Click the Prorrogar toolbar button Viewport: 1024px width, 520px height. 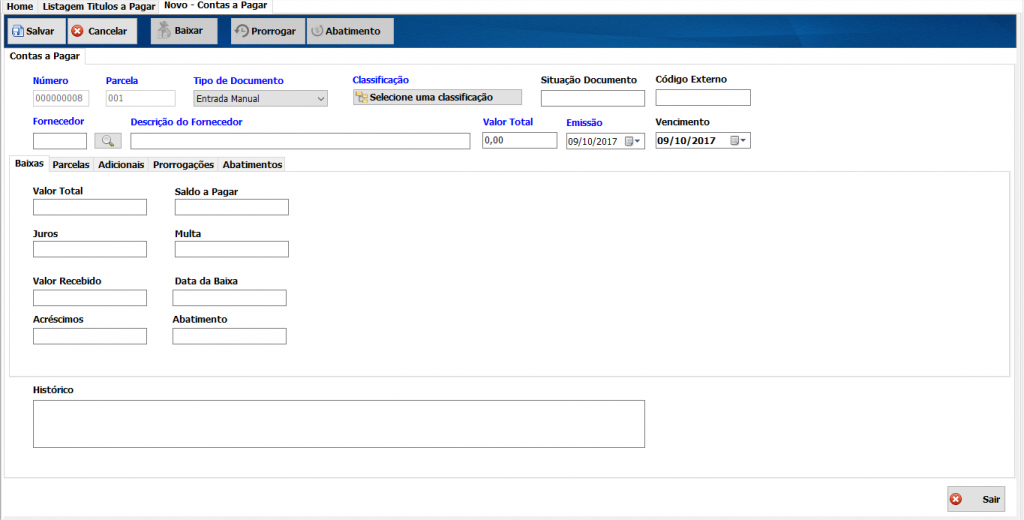click(x=267, y=31)
